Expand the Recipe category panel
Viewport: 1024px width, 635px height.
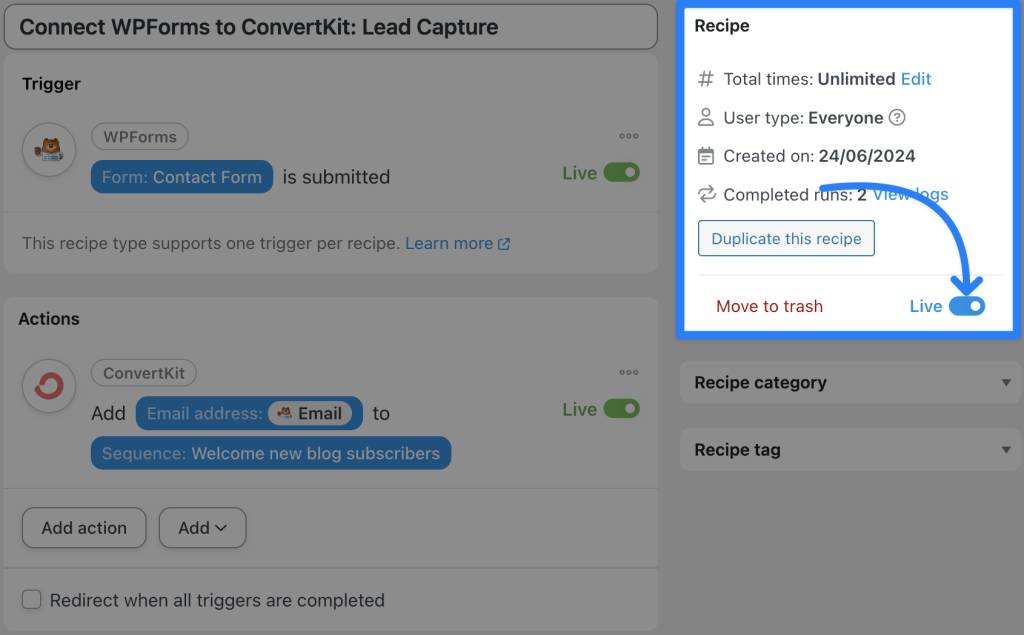(1006, 382)
